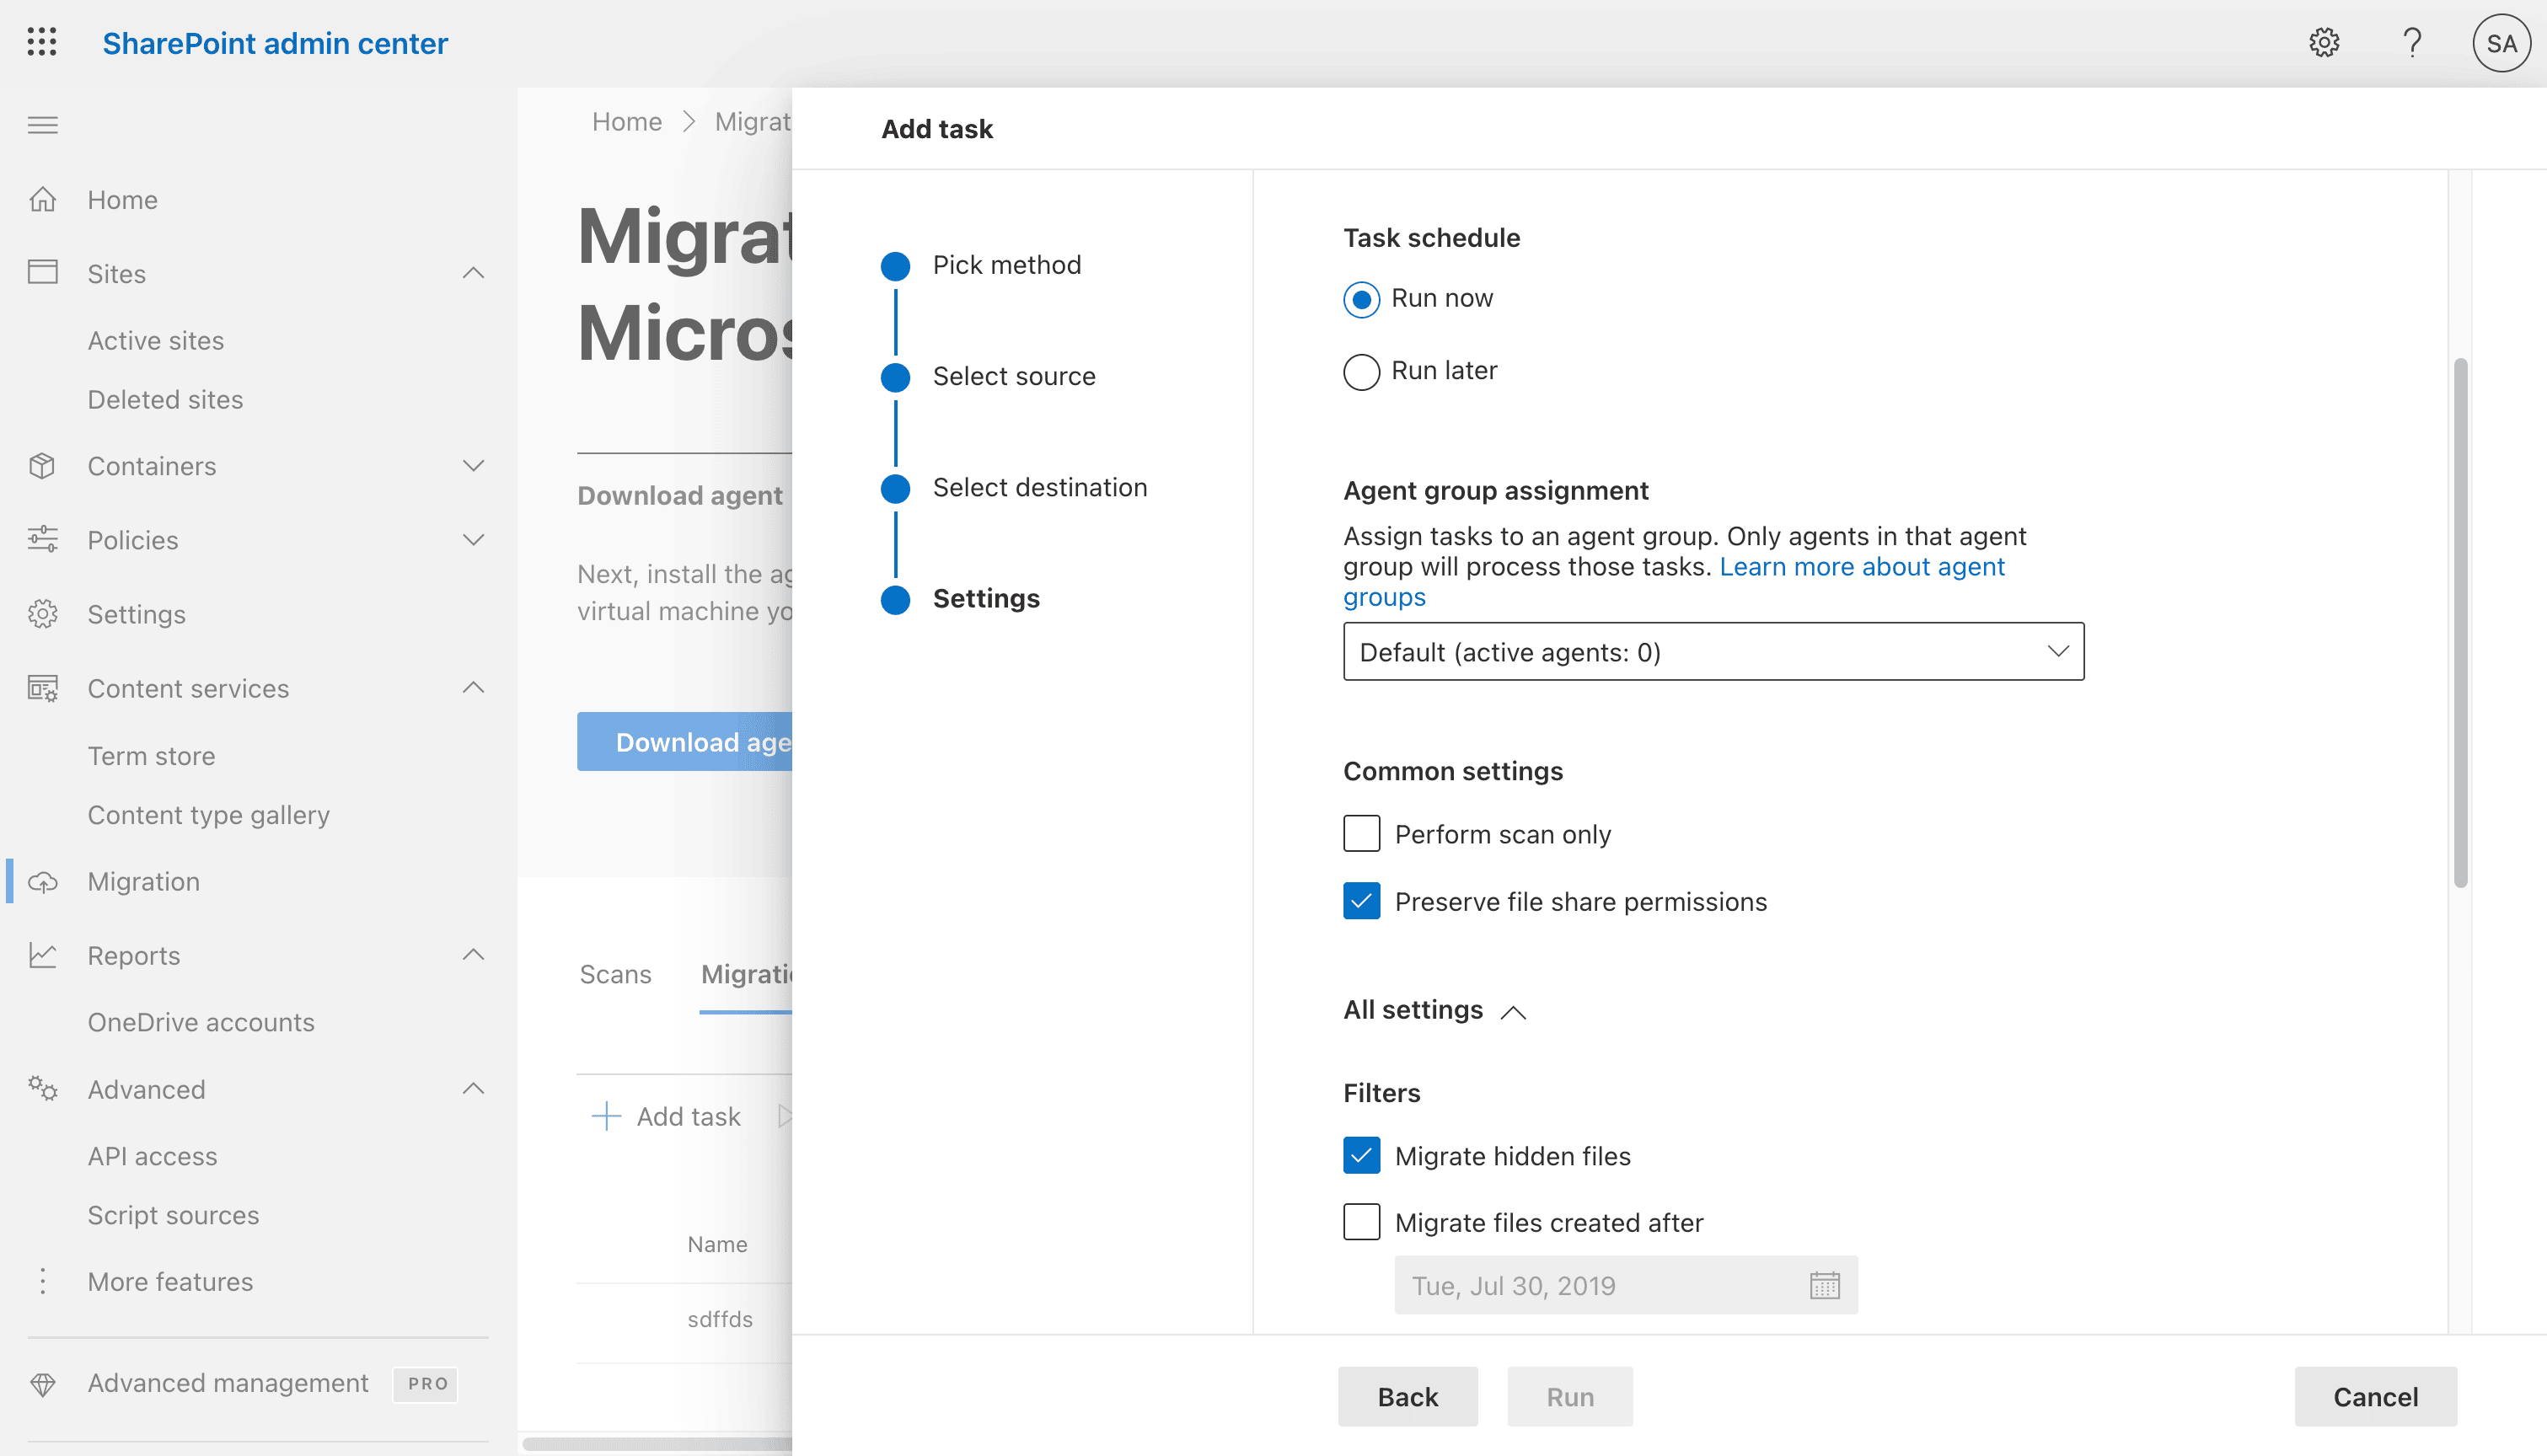
Task: Click the sdffds task row name
Action: (719, 1319)
